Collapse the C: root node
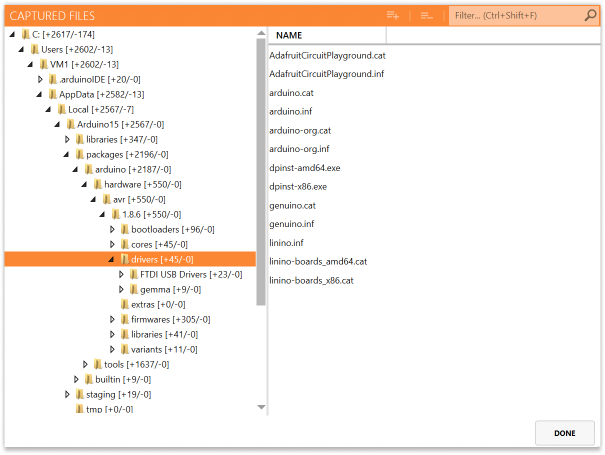The height and width of the screenshot is (455, 605). point(12,34)
